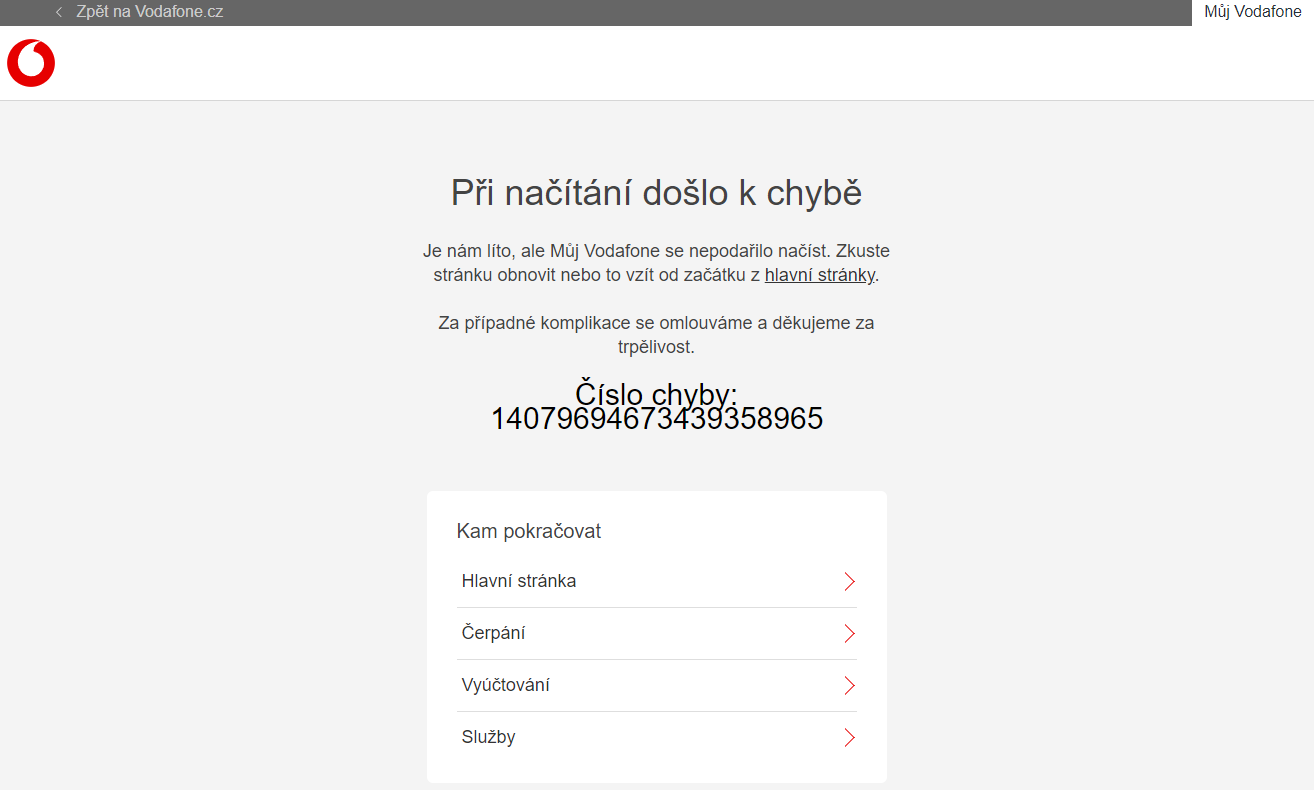Click the arrow beside Hlavní stránka
The width and height of the screenshot is (1314, 790).
tap(849, 582)
